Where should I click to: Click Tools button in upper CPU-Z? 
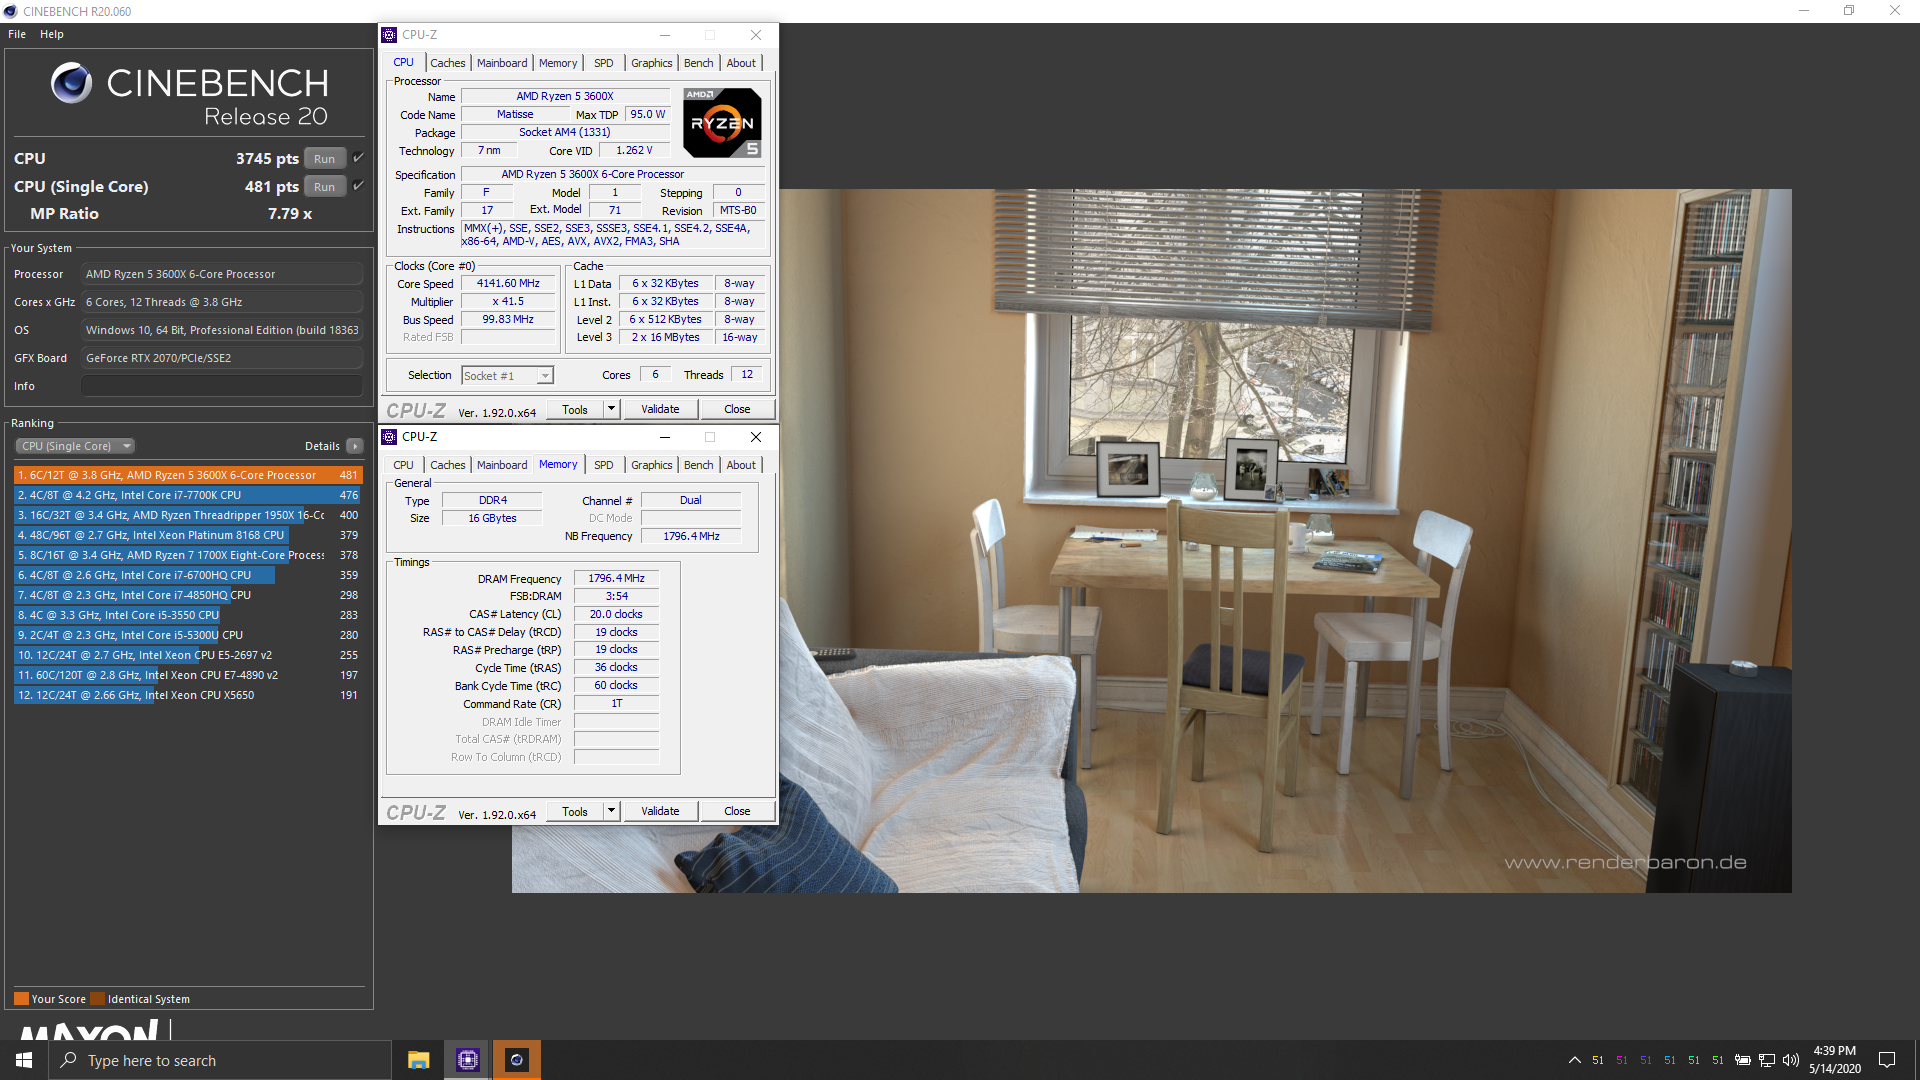tap(575, 409)
